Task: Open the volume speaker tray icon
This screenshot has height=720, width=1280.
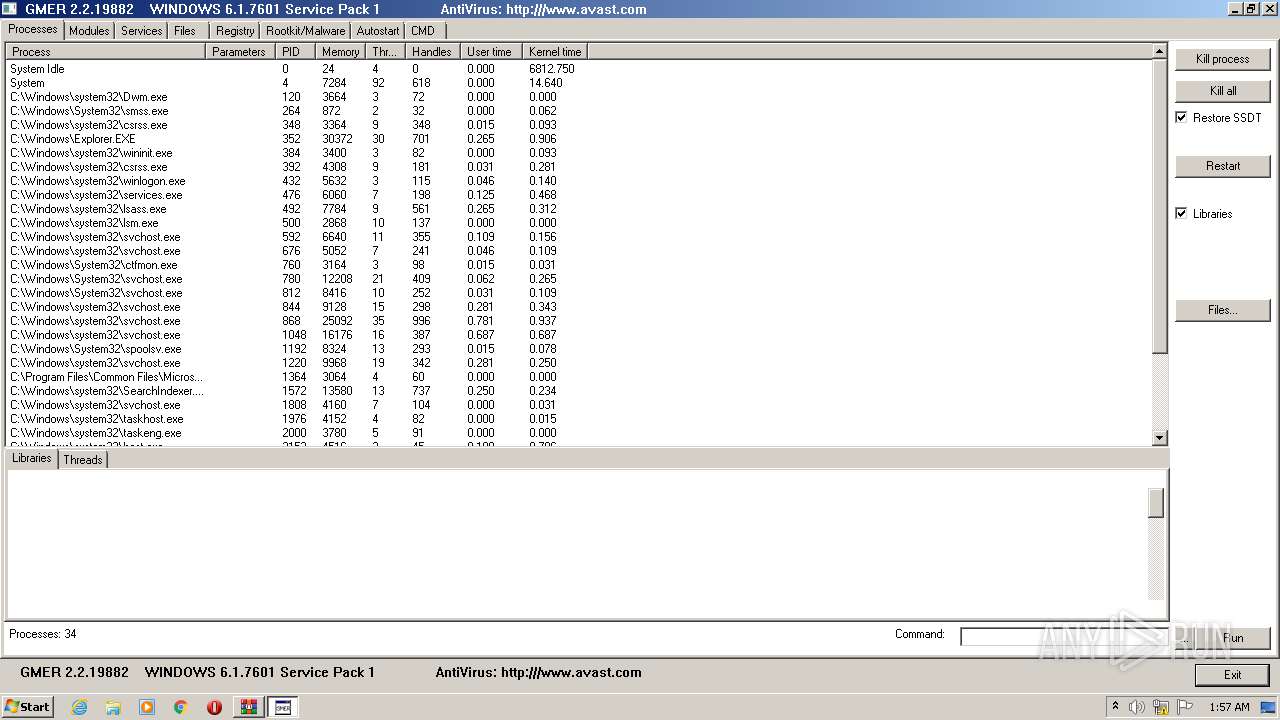Action: click(1137, 707)
